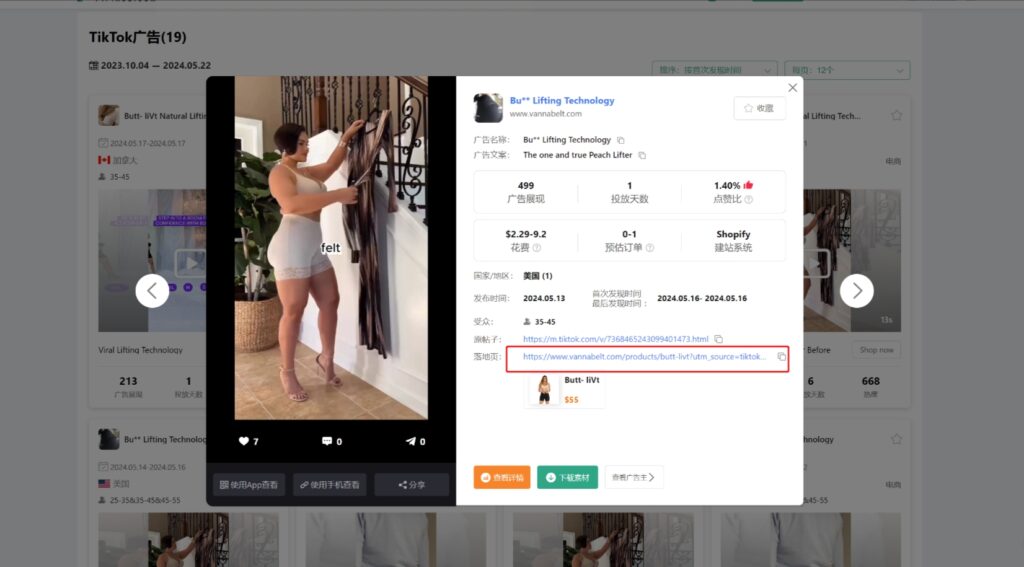
Task: Go to the next ad with right arrow
Action: coord(857,291)
